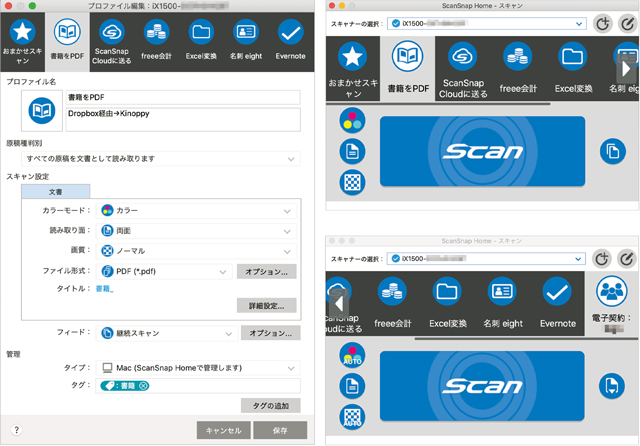Image resolution: width=640 pixels, height=446 pixels.
Task: Click AUTO color mode icon in lower window
Action: click(x=352, y=355)
